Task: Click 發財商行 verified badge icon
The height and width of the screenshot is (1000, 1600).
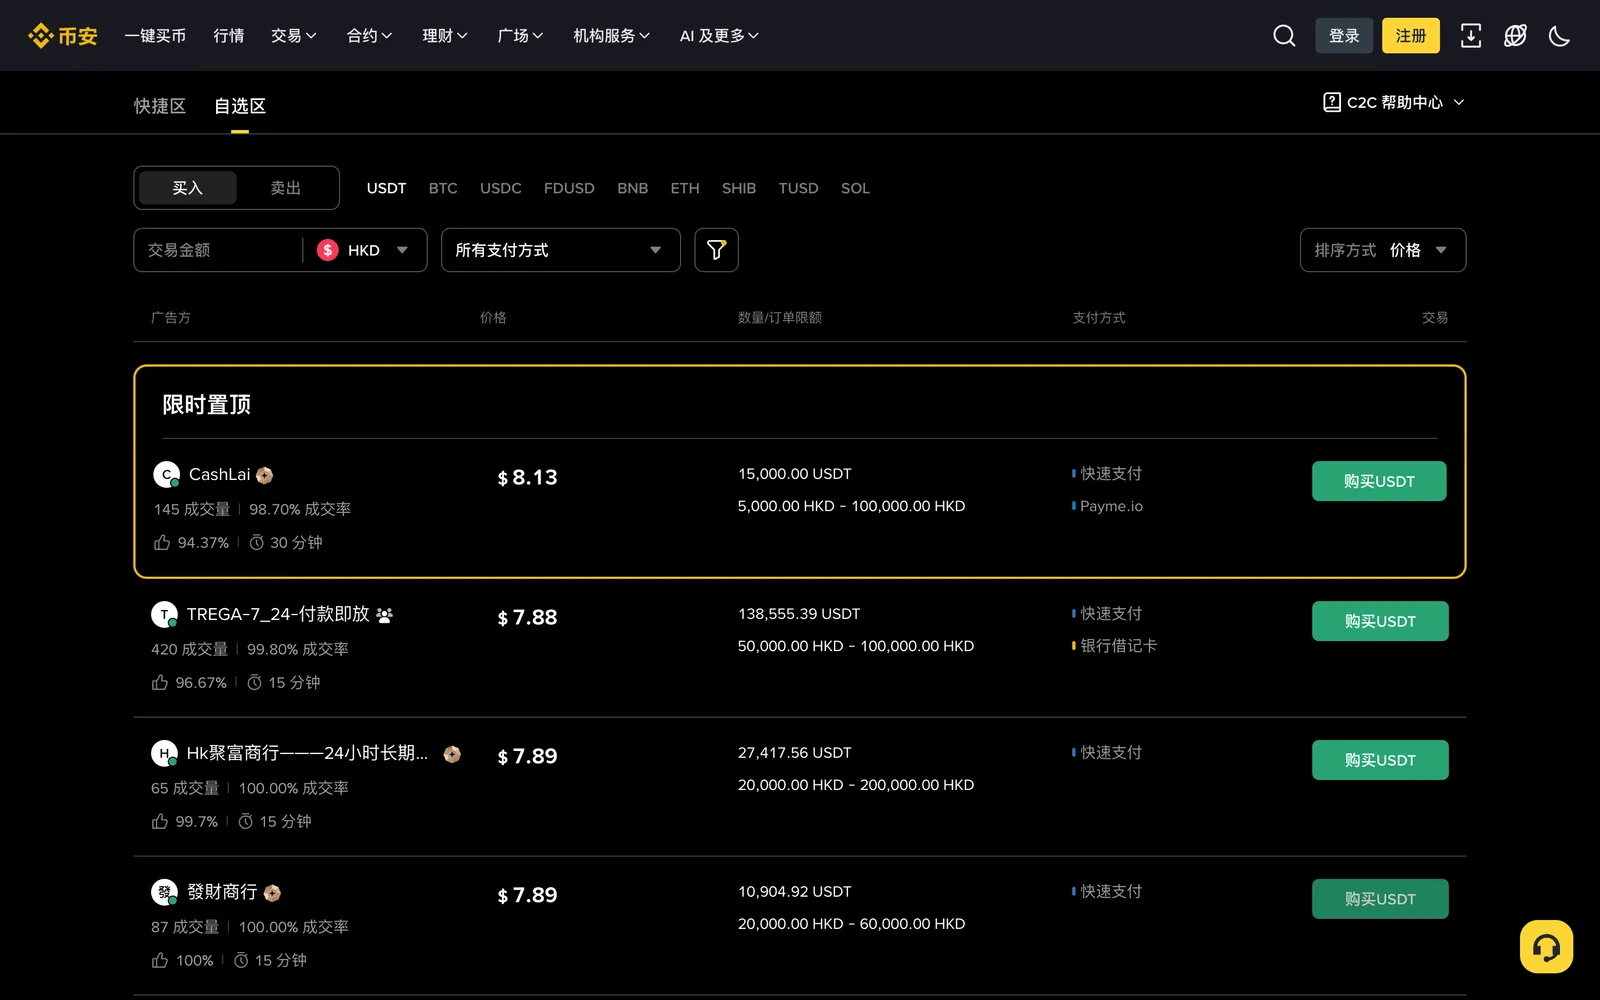Action: click(272, 893)
